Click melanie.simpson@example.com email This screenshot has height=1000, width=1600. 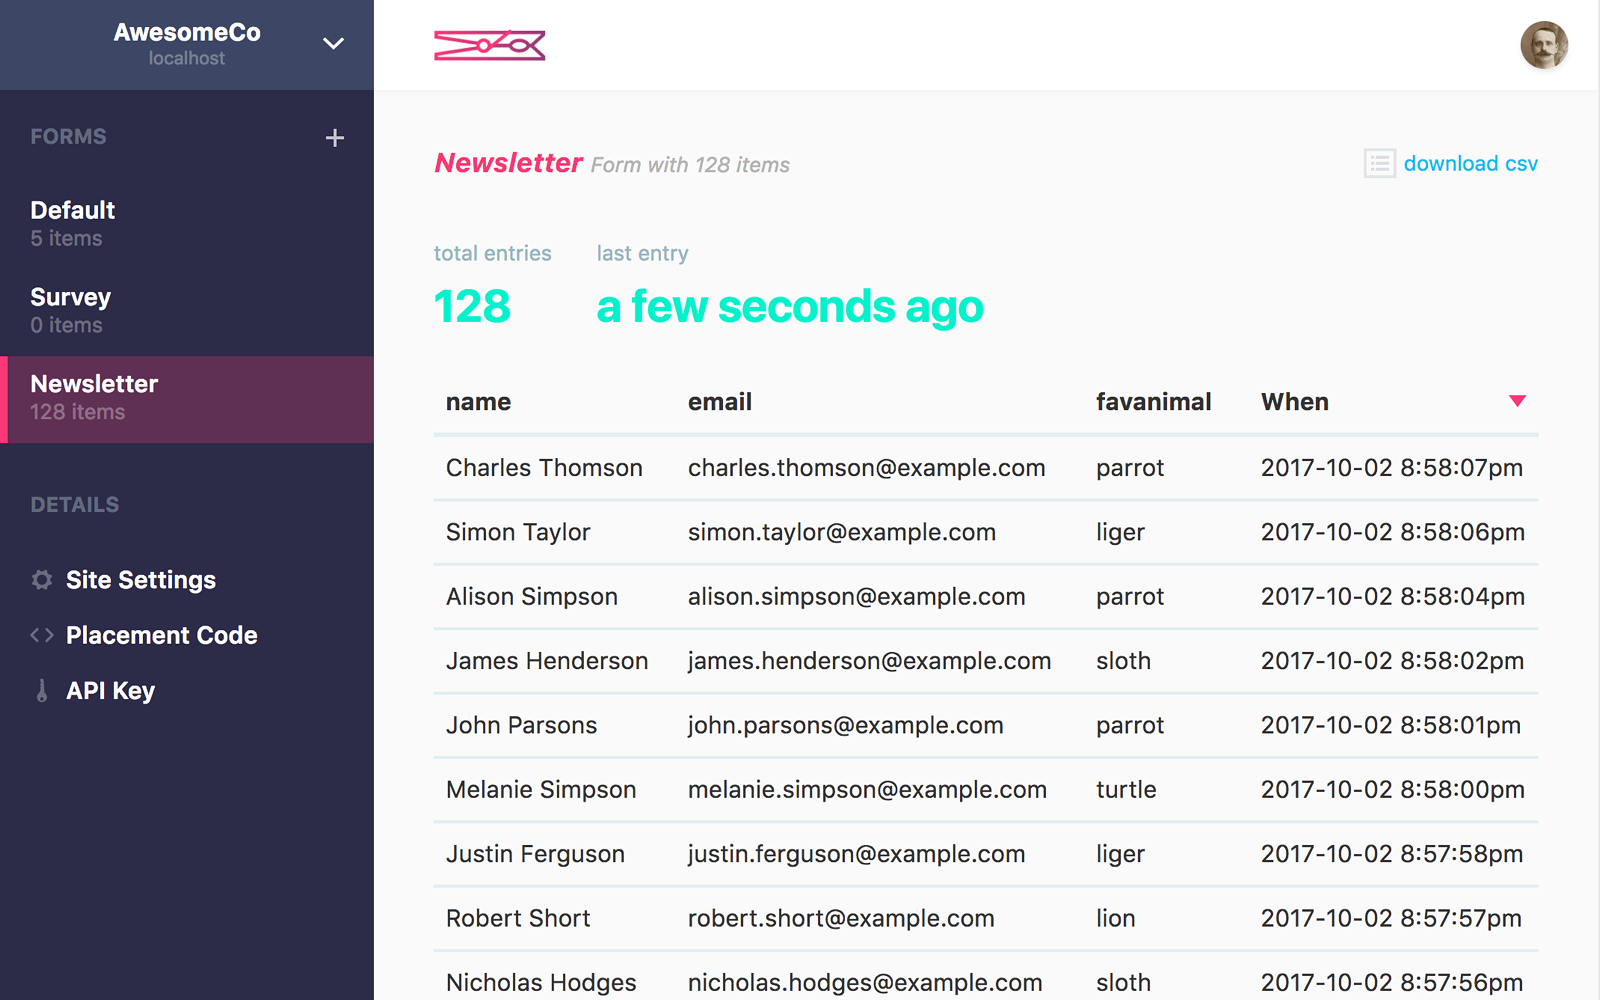click(868, 790)
